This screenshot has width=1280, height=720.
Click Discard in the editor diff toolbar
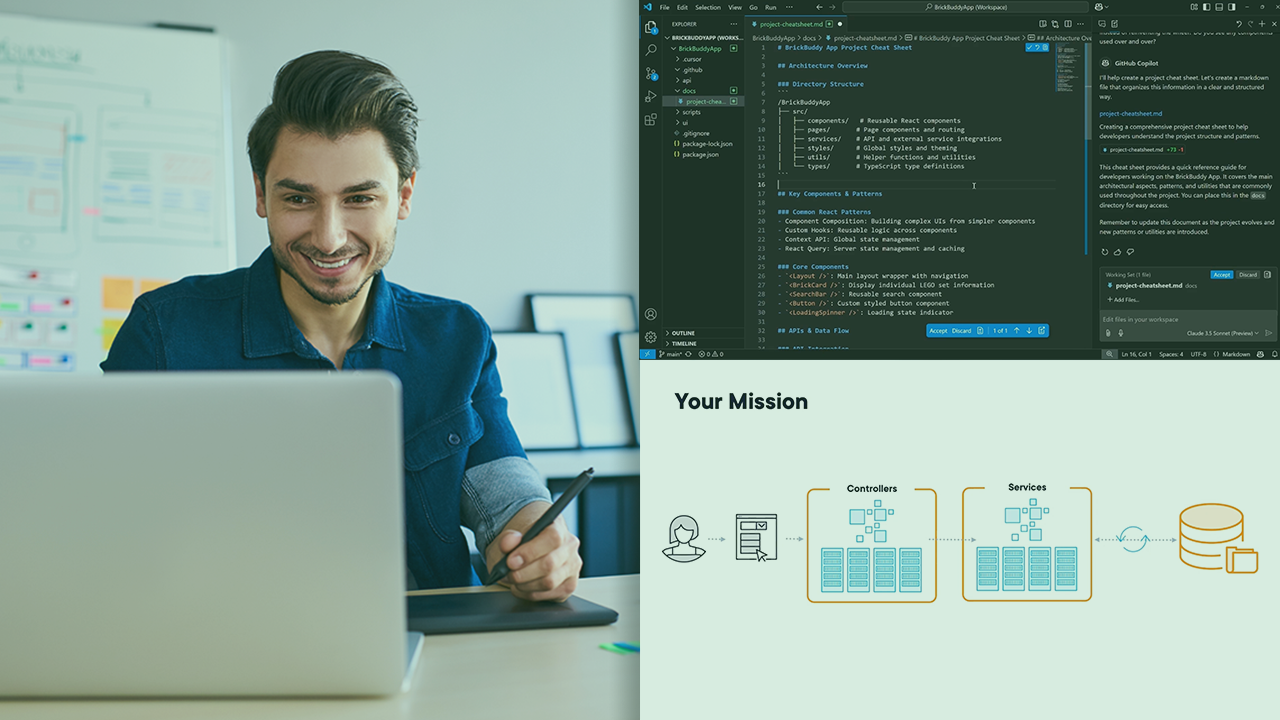tap(961, 331)
